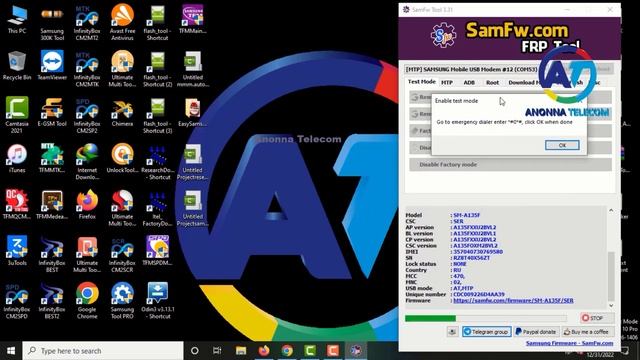The image size is (640, 360).
Task: Open File Explorer in taskbar
Action: click(241, 351)
